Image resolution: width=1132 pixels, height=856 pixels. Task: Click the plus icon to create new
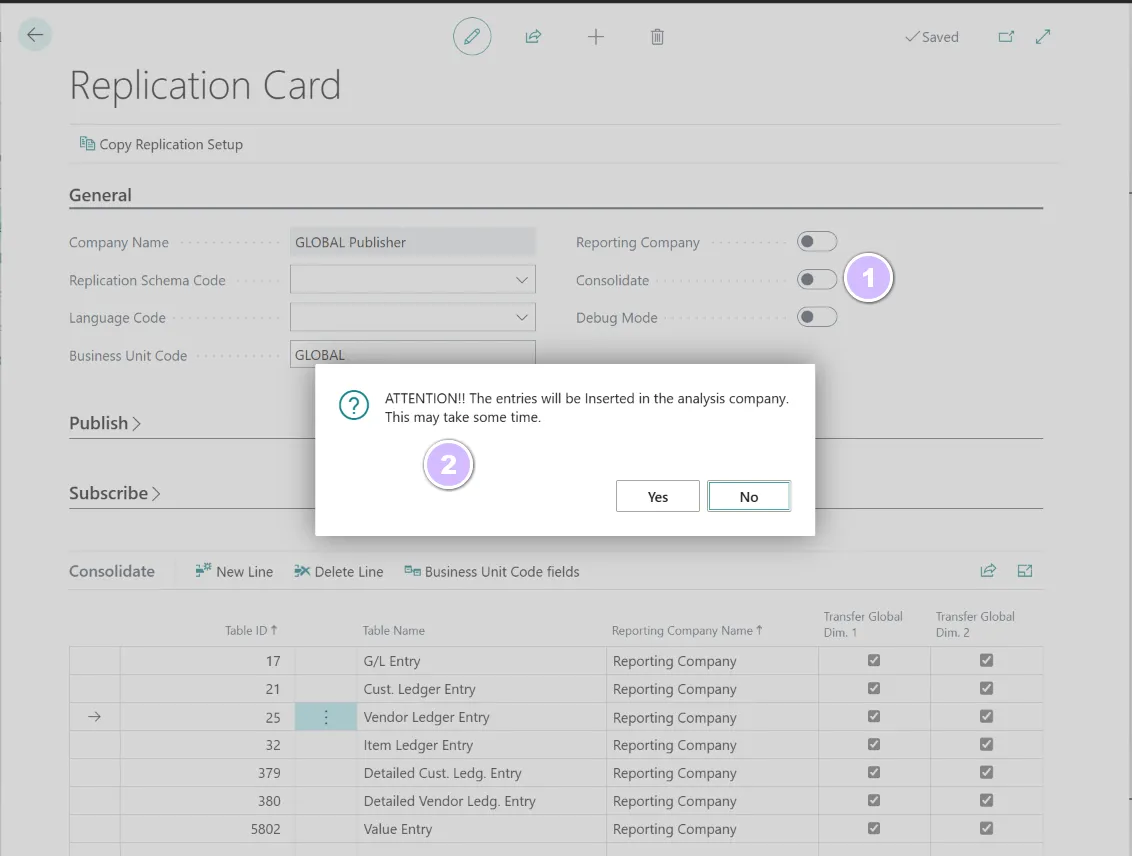click(x=596, y=37)
